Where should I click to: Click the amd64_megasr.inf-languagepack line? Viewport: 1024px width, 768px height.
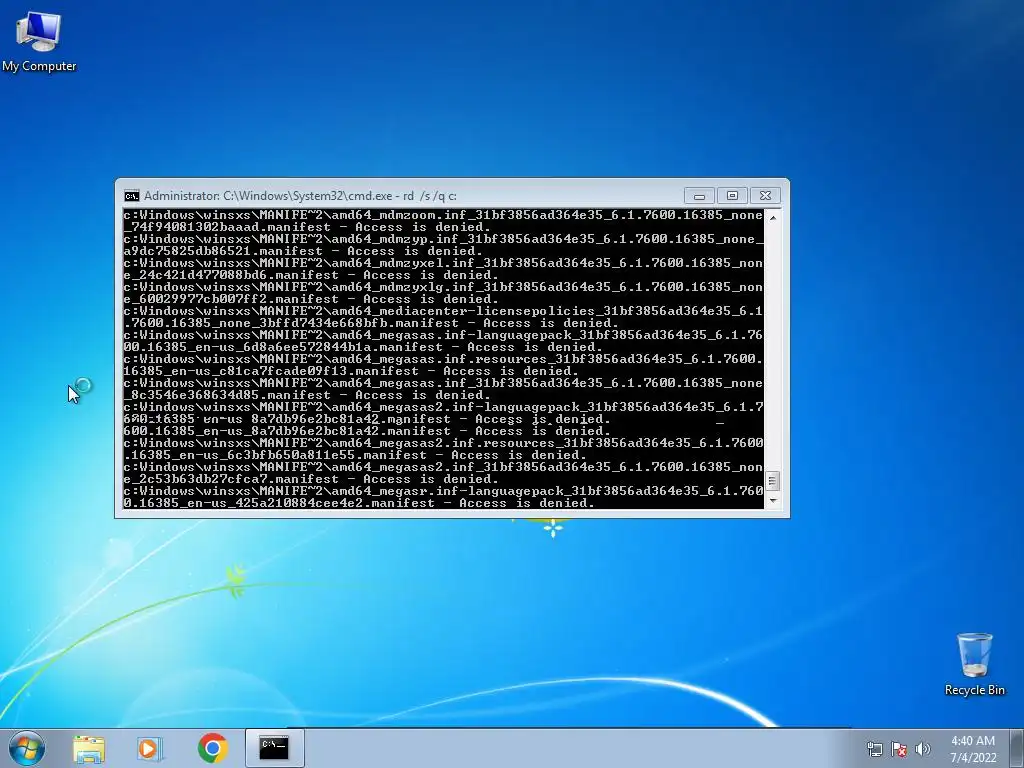coord(443,491)
